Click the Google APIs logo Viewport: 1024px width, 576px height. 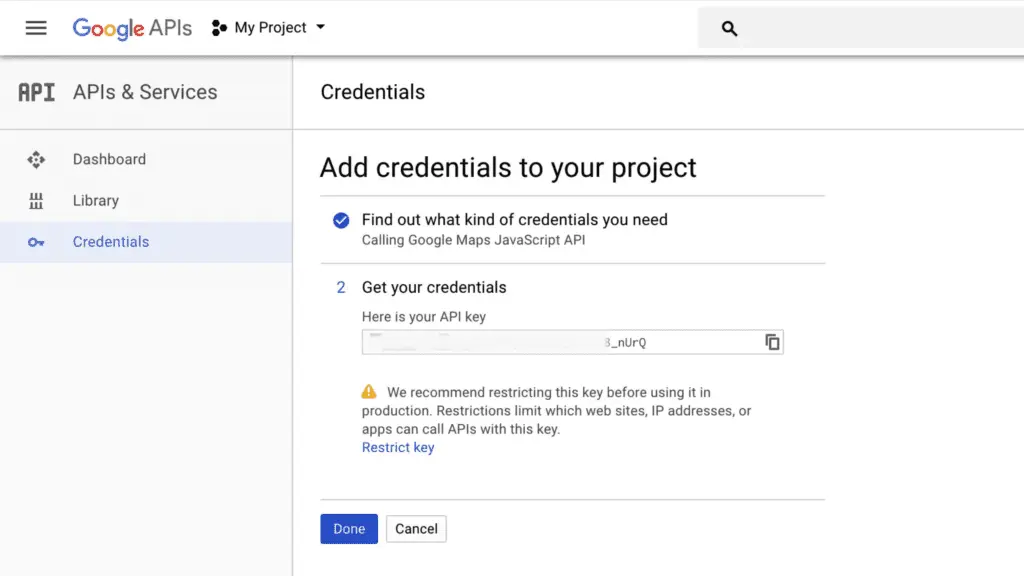pos(132,28)
